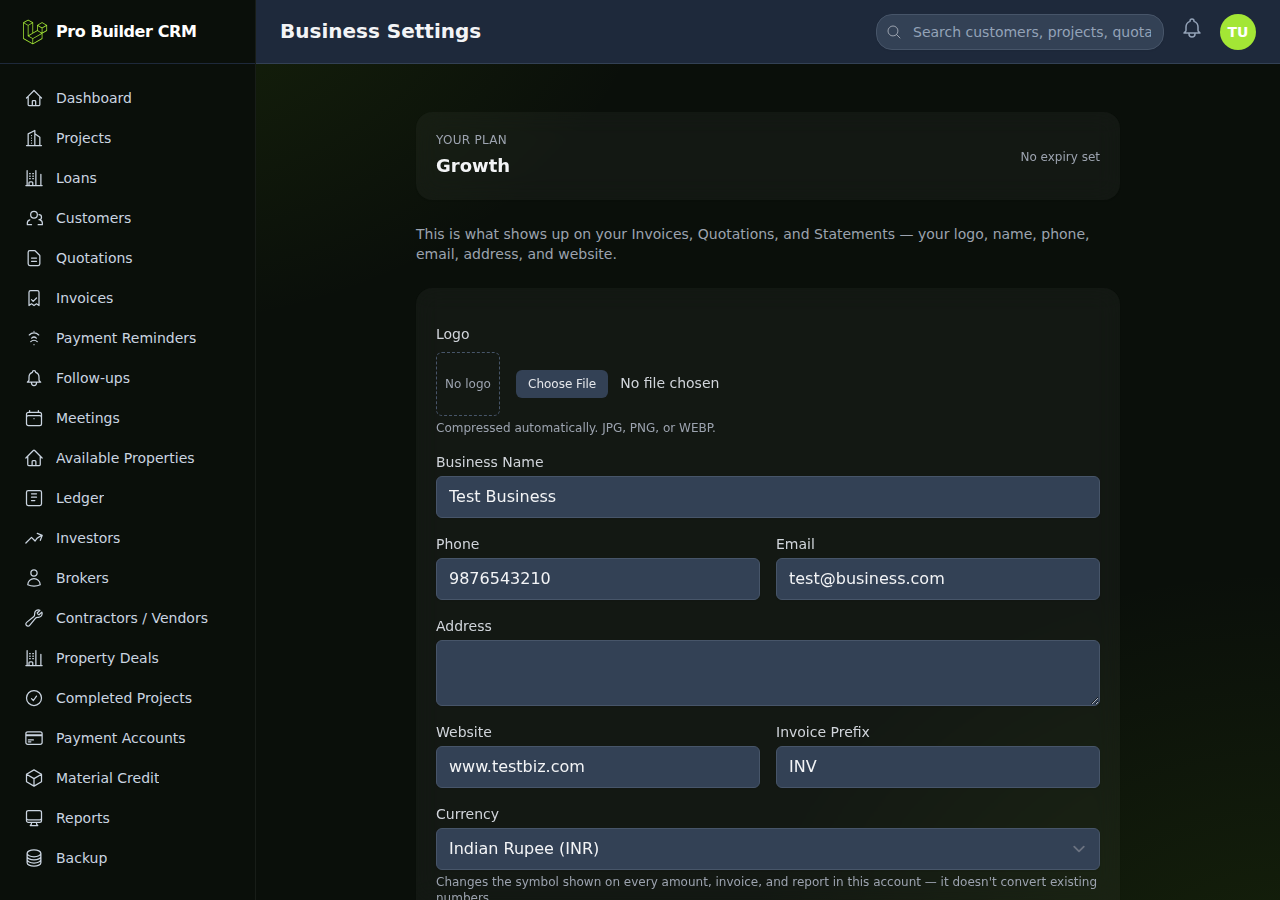
Task: Click the search magnifier icon
Action: (x=894, y=32)
